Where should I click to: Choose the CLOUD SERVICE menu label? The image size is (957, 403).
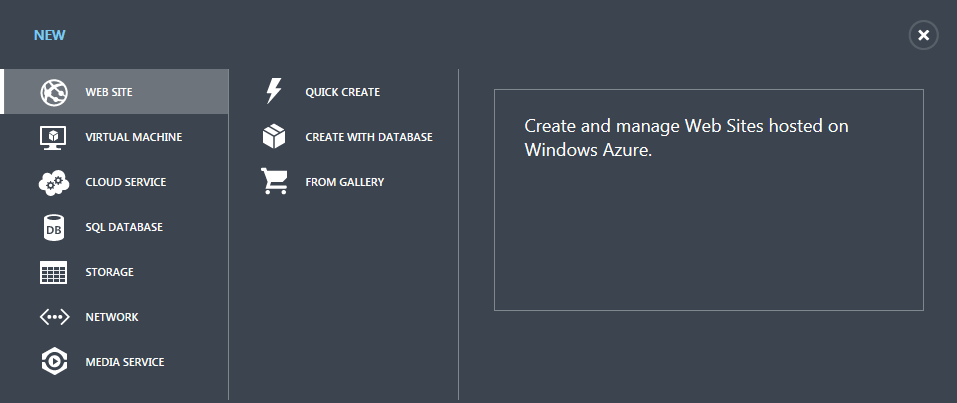pyautogui.click(x=126, y=182)
